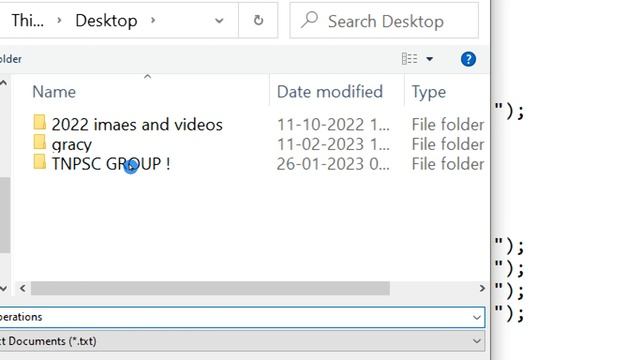Click the horizontal scrollbar thumb

coord(210,288)
